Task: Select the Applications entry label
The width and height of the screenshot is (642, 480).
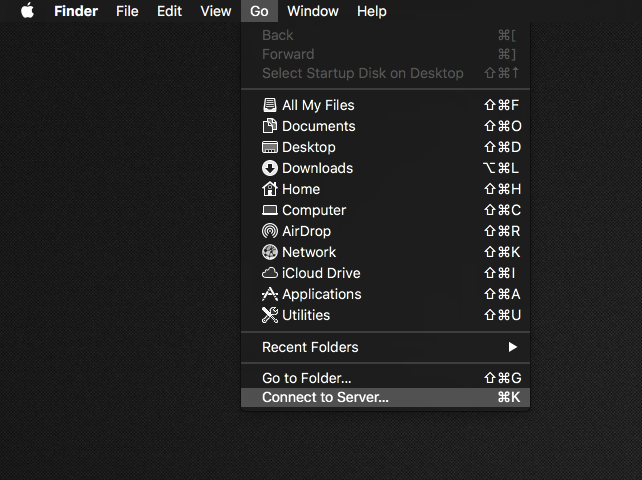Action: 322,294
